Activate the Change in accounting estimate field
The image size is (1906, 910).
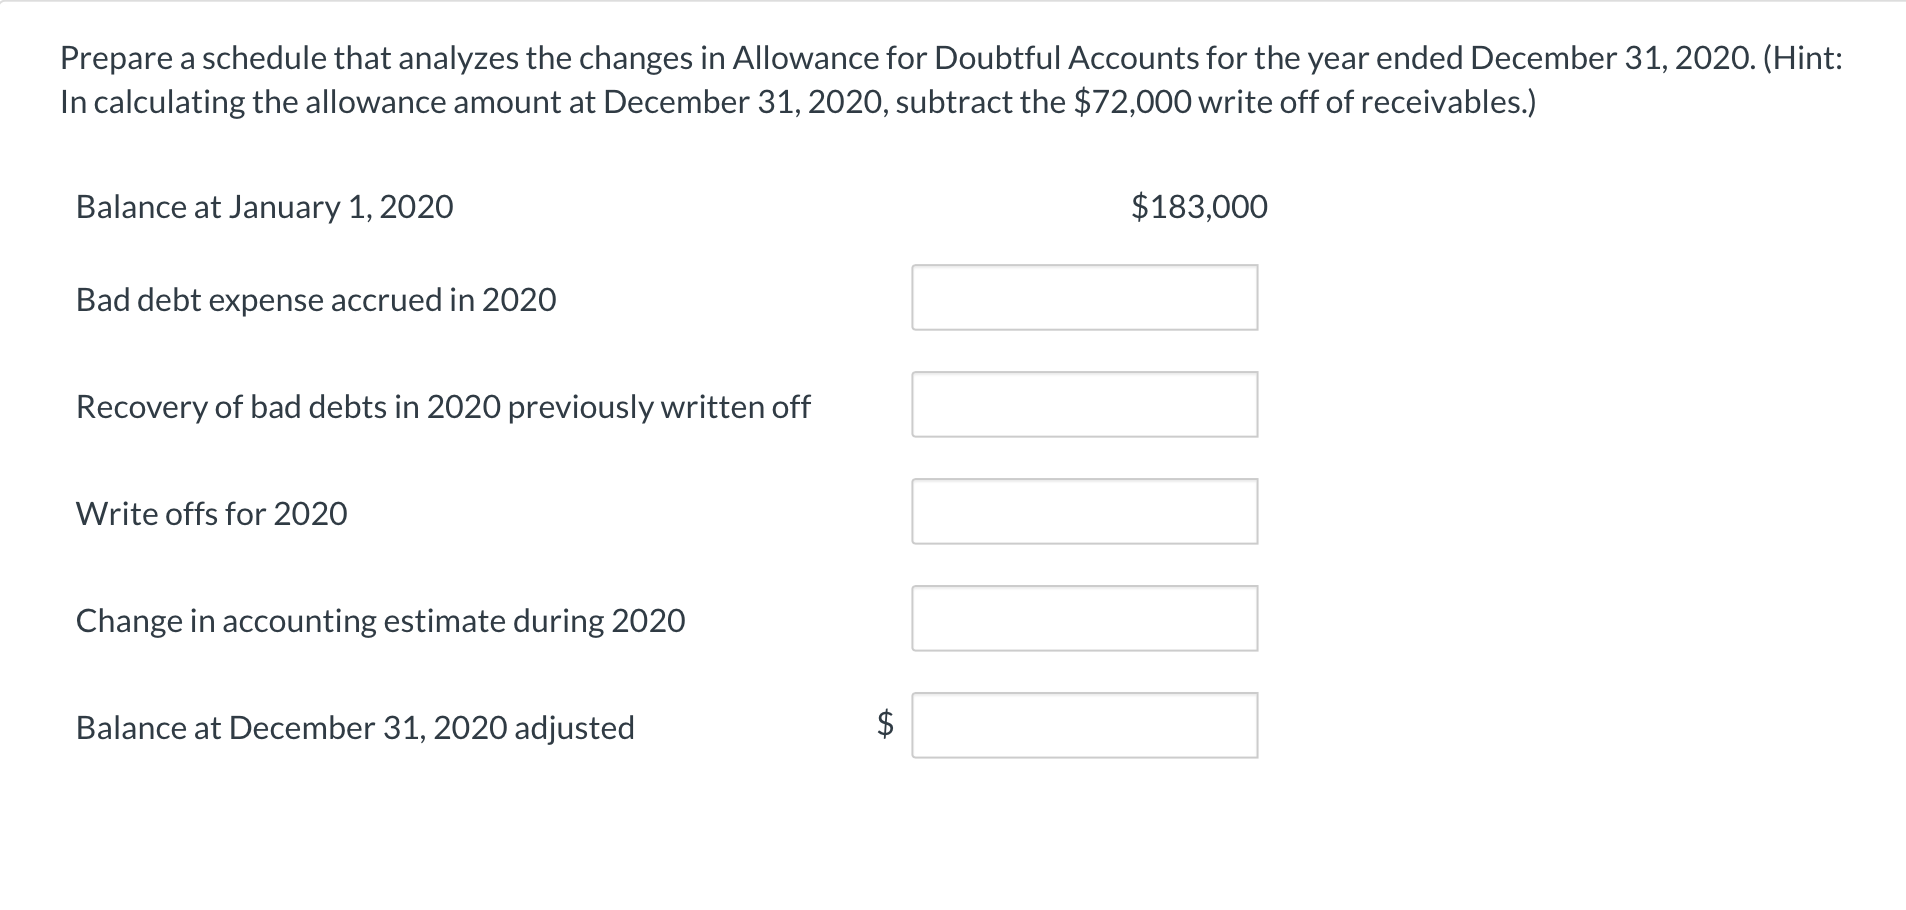click(1085, 619)
